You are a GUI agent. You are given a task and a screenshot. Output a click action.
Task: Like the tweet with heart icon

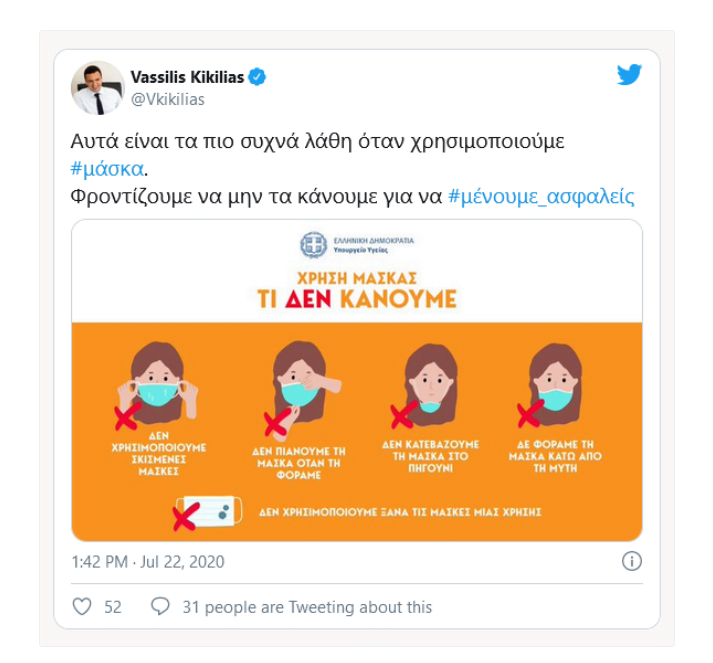[x=82, y=607]
